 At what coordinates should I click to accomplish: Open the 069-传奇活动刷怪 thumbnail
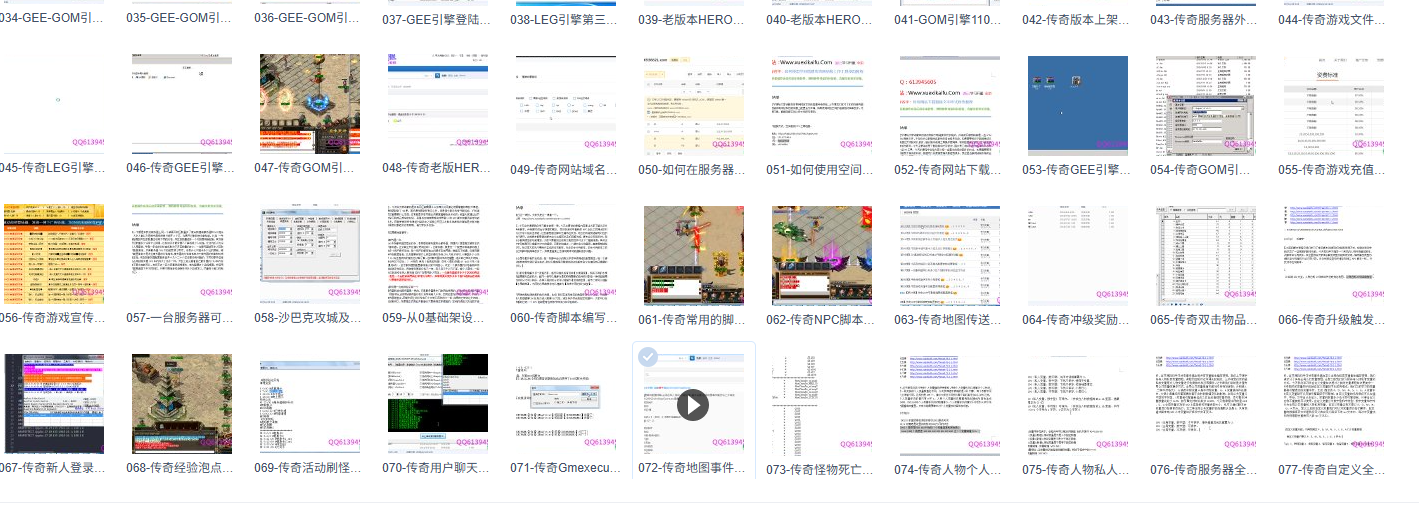310,404
